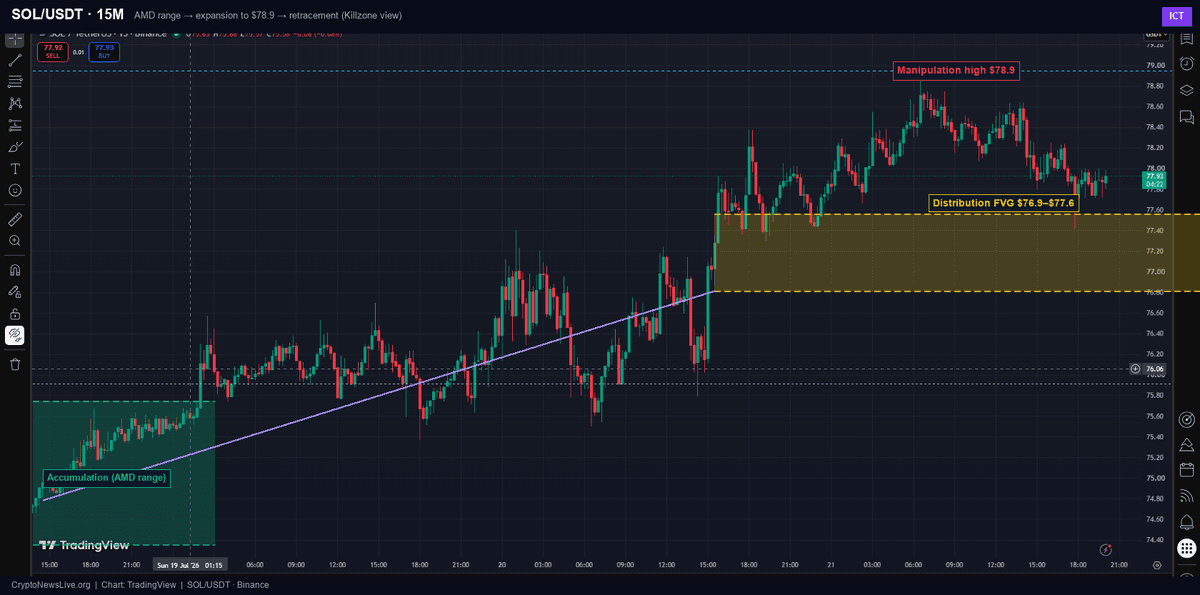Open the news feed signal icon

coord(1186,495)
